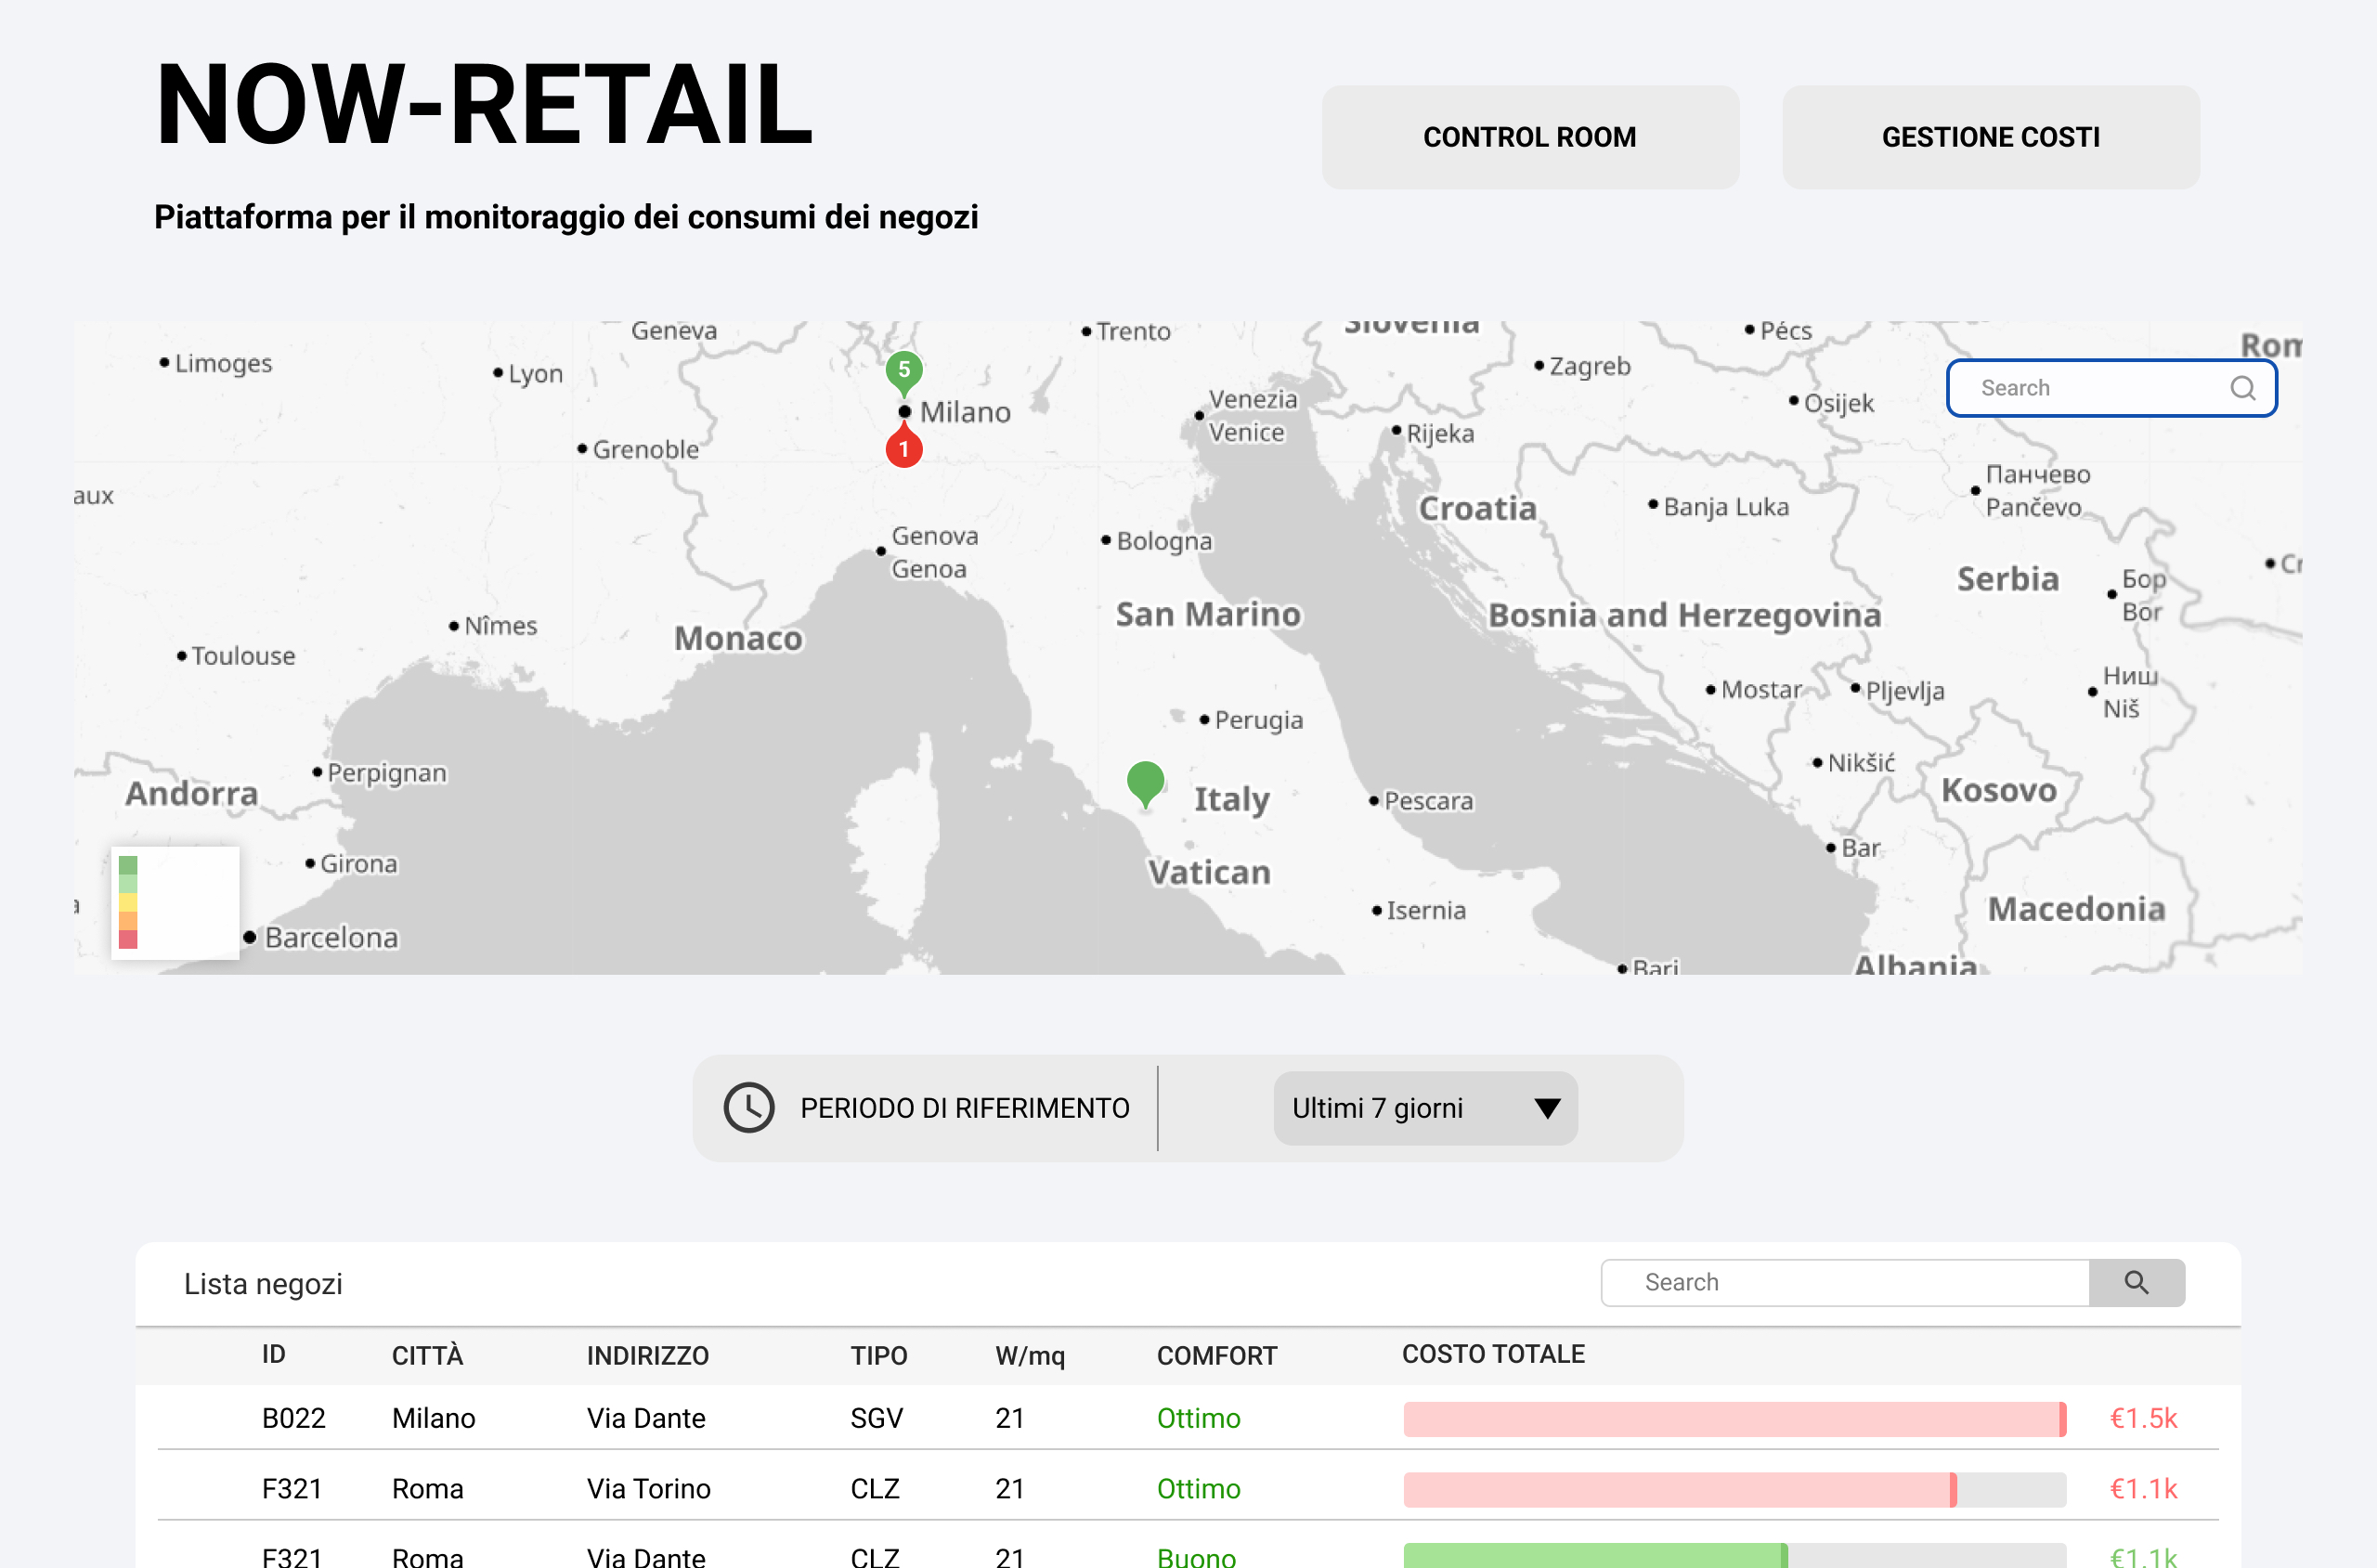
Task: Click Via Dante in the B022 row
Action: (x=645, y=1418)
